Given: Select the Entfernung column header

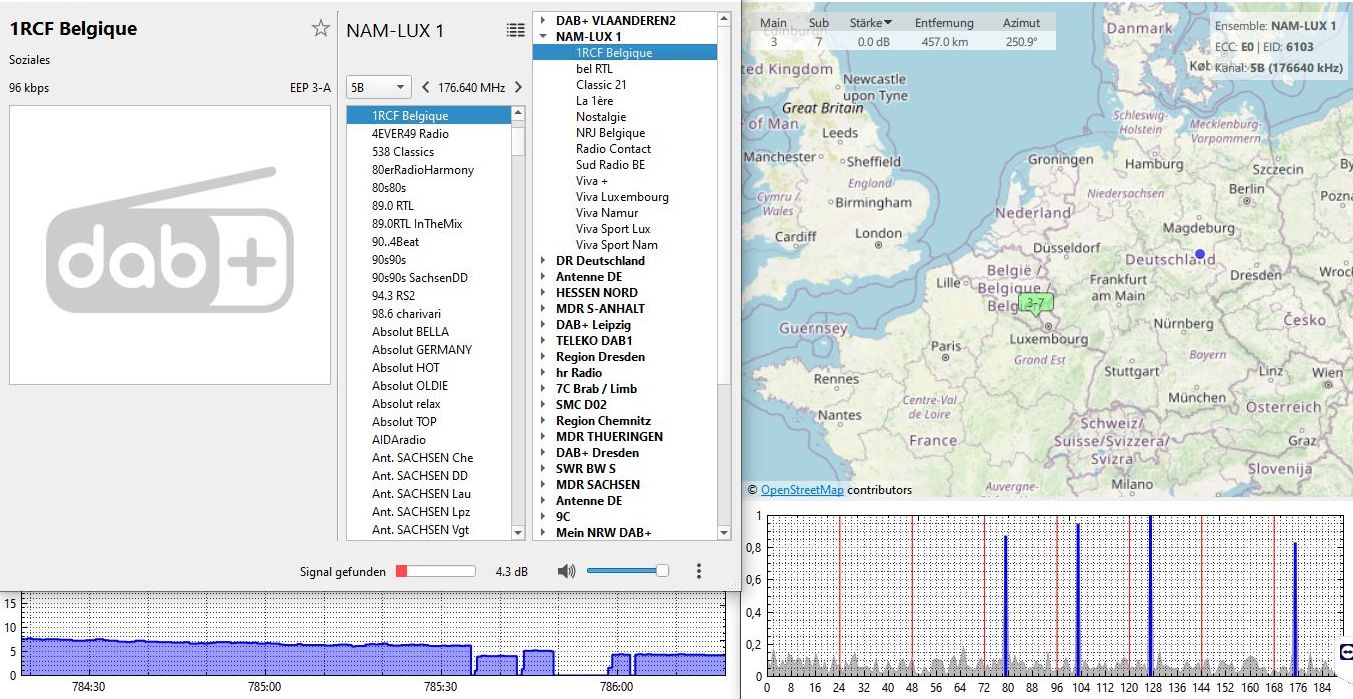Looking at the screenshot, I should pyautogui.click(x=944, y=23).
